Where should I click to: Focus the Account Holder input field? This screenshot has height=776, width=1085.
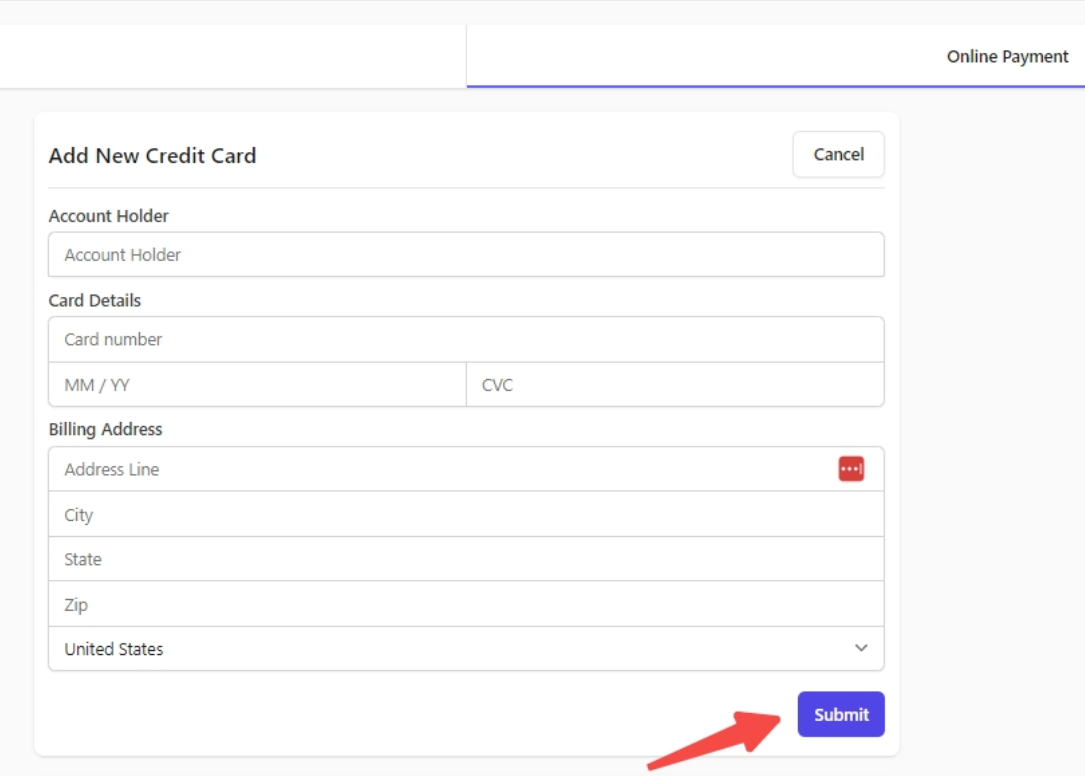[x=466, y=255]
